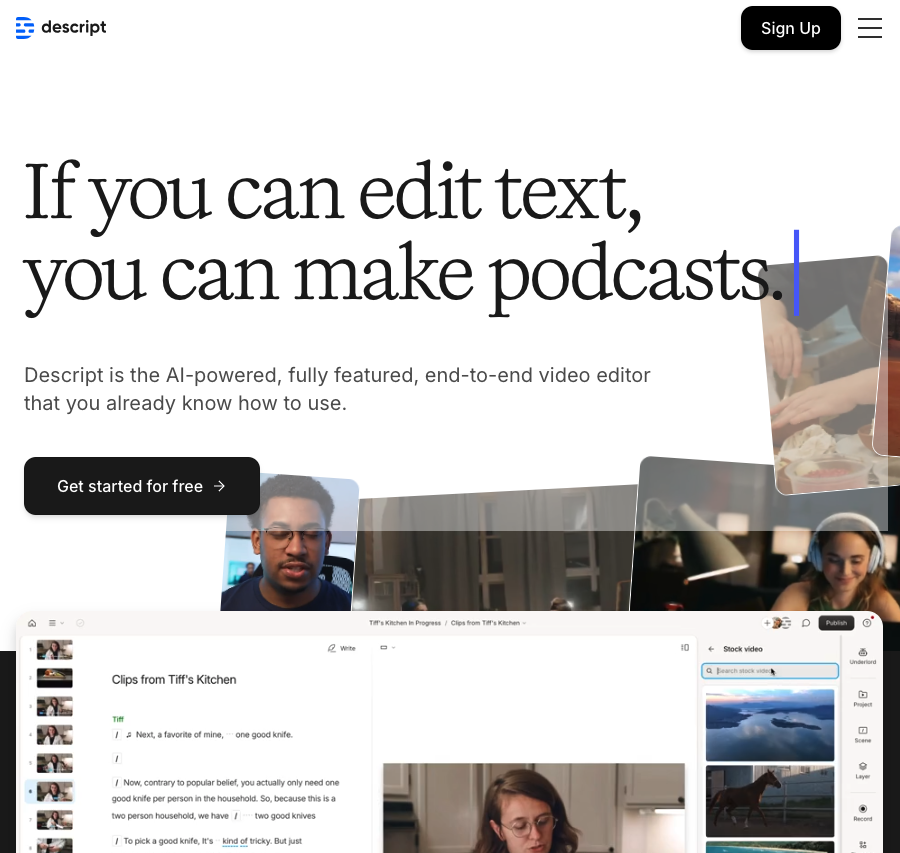Click the sync status checkmark icon
The image size is (900, 853).
point(80,623)
